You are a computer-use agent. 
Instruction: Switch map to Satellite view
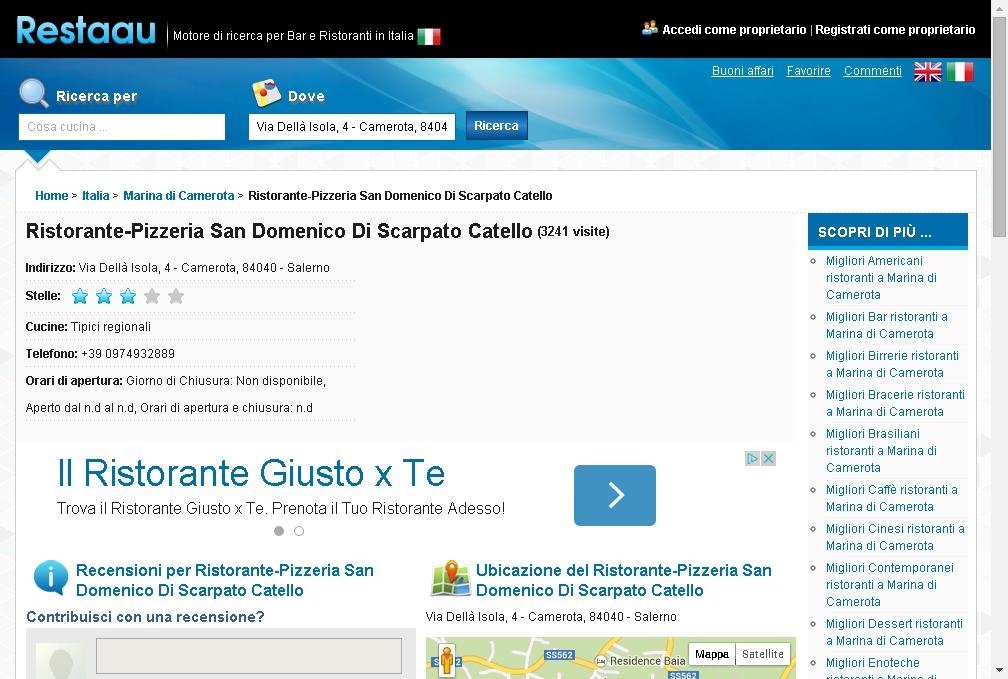tap(763, 654)
